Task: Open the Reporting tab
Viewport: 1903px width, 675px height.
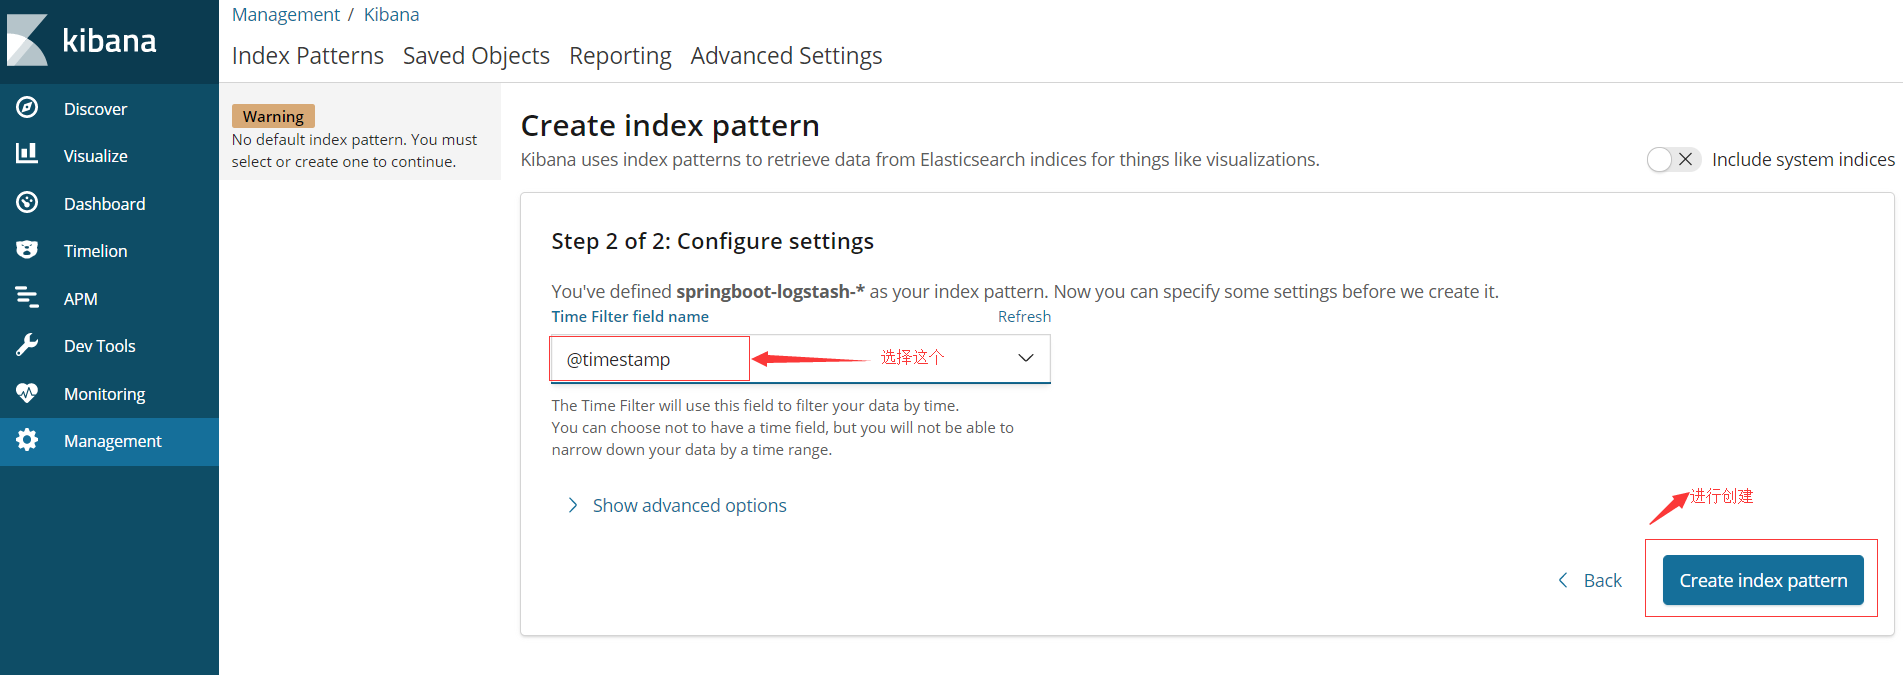Action: (x=620, y=56)
